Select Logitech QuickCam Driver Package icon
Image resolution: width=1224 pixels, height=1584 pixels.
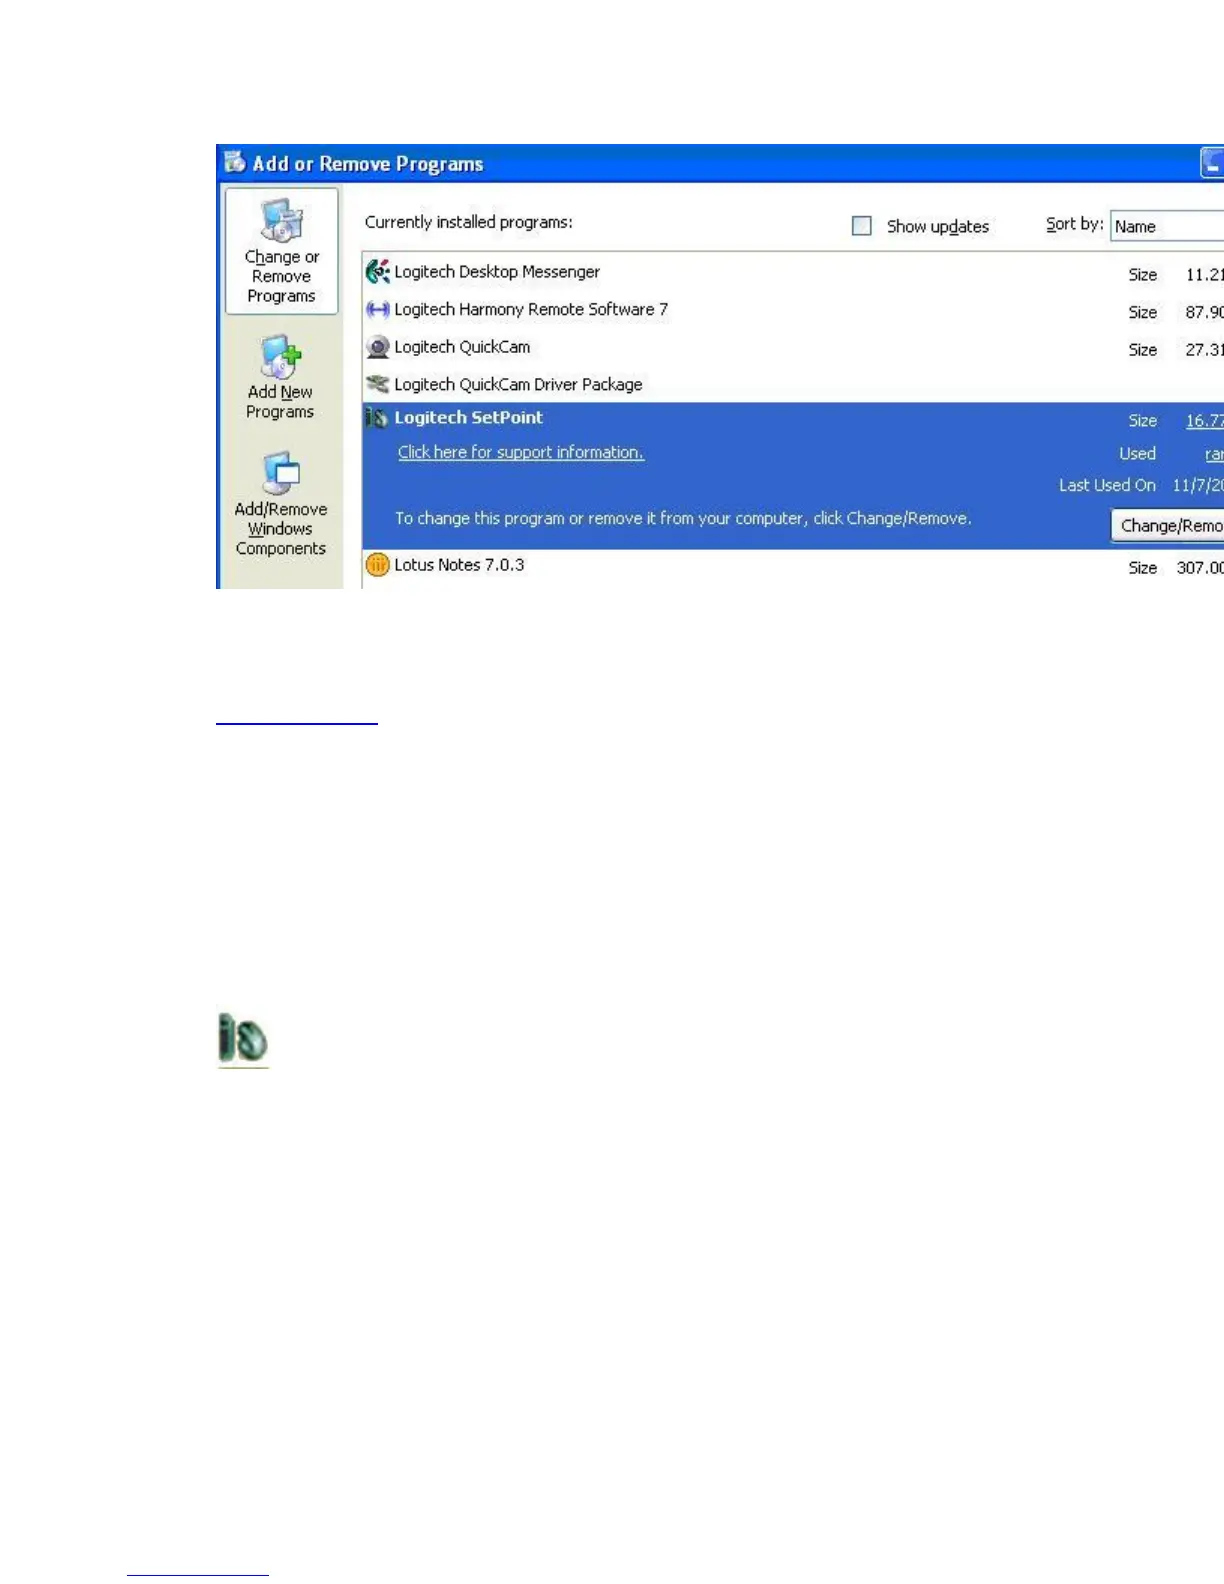(x=377, y=384)
